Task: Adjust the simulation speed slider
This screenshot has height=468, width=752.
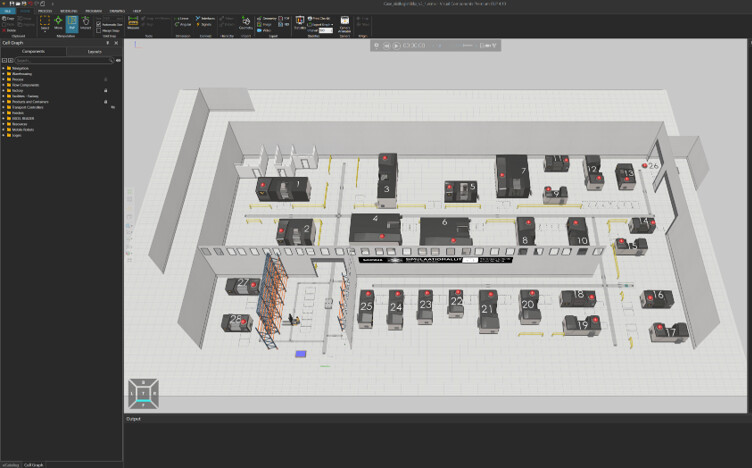Action: tap(467, 46)
